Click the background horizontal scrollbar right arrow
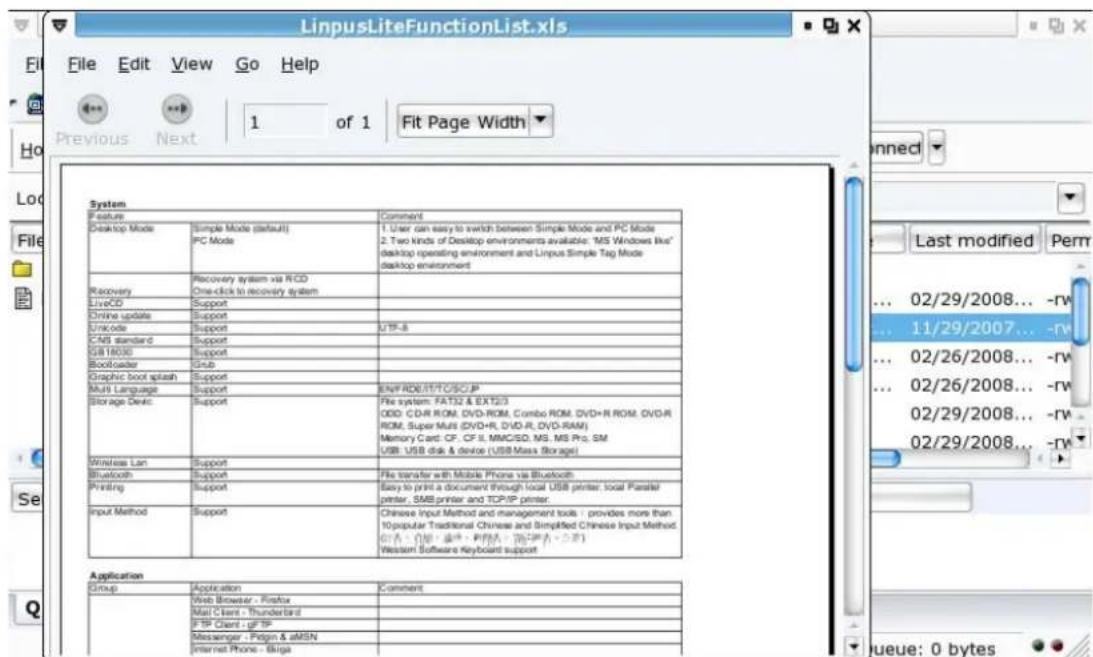1093x657 pixels. click(1062, 458)
